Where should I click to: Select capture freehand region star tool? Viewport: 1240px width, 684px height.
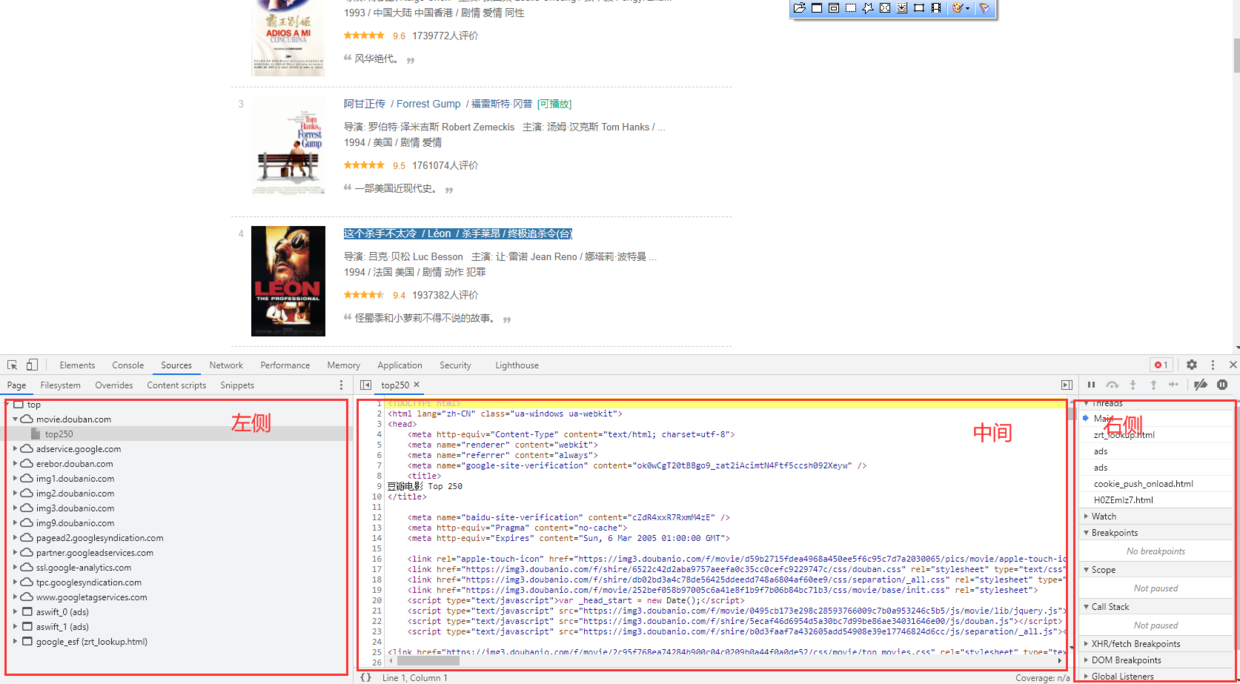pos(868,8)
